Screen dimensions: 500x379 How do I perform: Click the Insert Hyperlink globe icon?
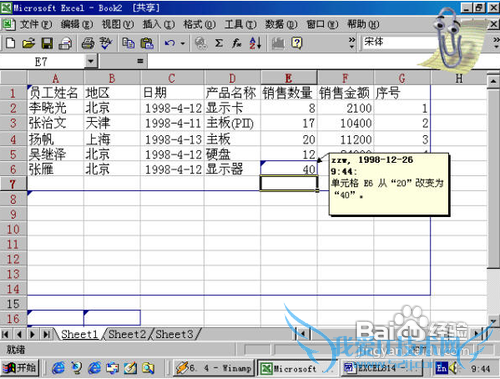pos(201,43)
